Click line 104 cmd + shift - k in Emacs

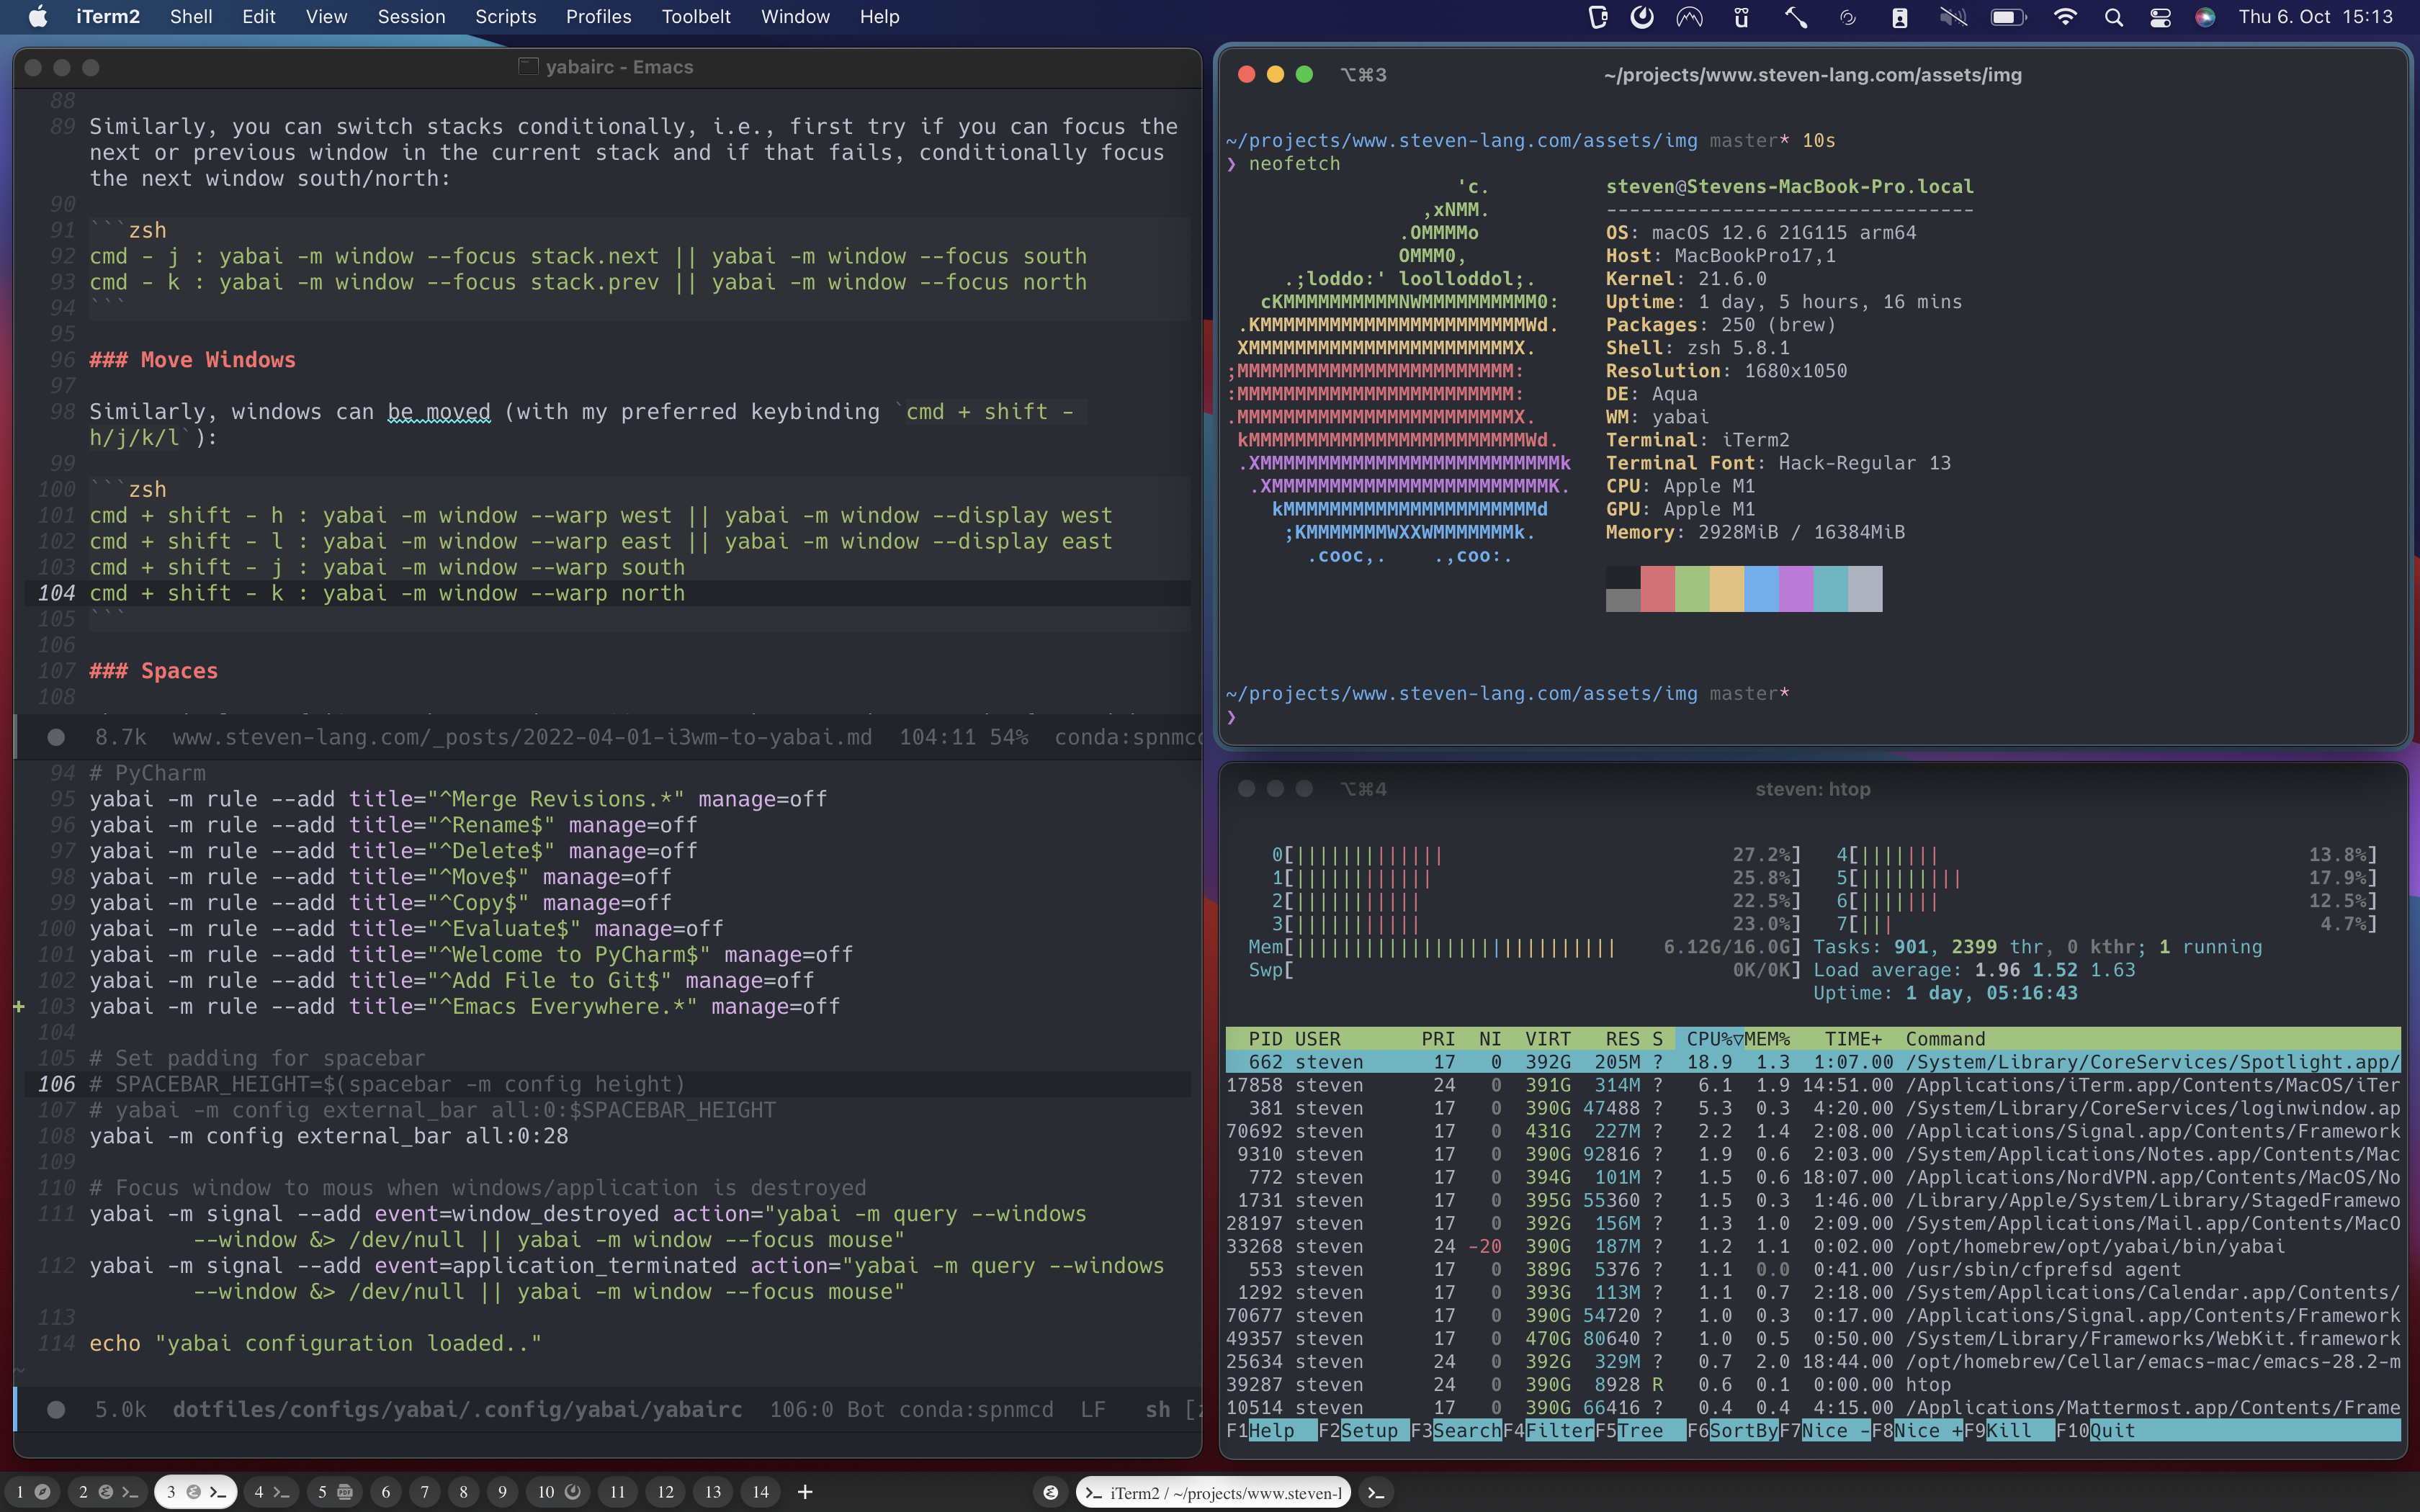387,593
